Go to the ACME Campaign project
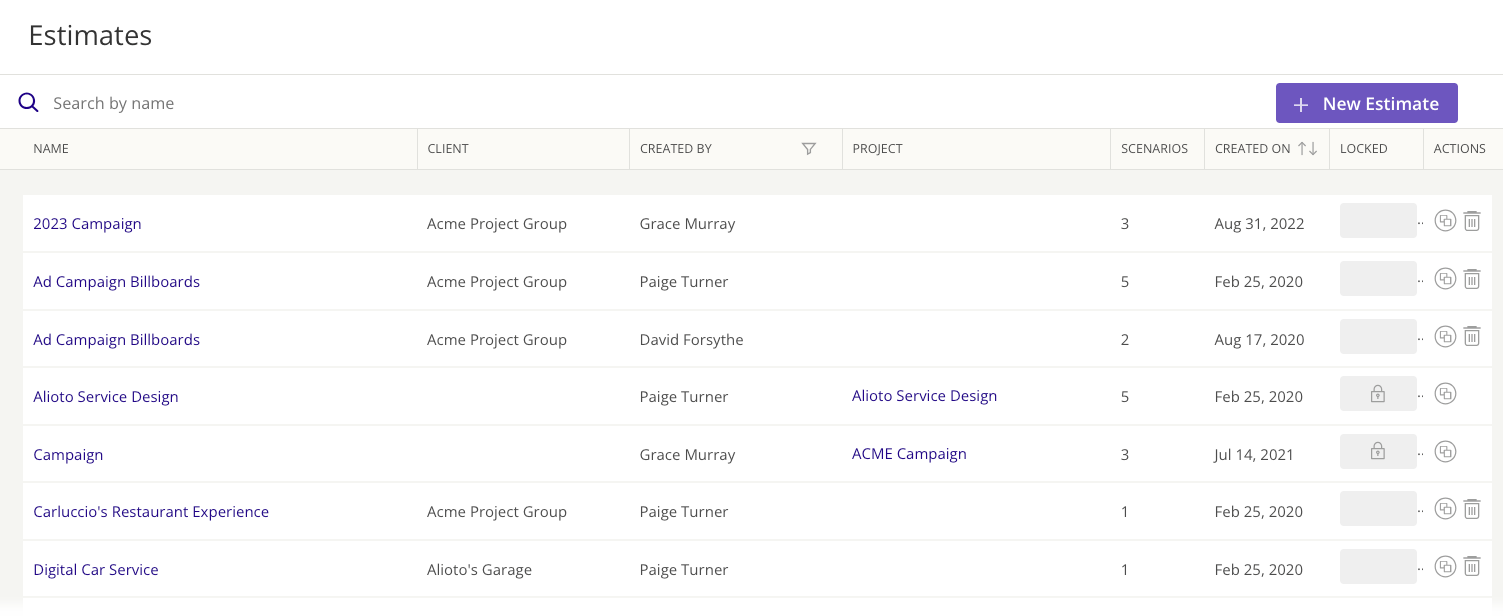Screen dimensions: 1503x616 [909, 454]
